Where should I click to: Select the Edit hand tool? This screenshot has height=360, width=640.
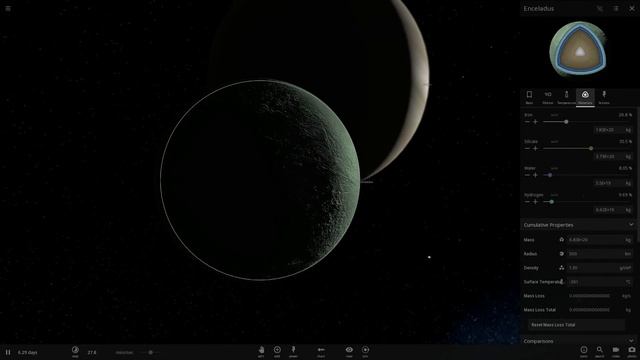[261, 351]
